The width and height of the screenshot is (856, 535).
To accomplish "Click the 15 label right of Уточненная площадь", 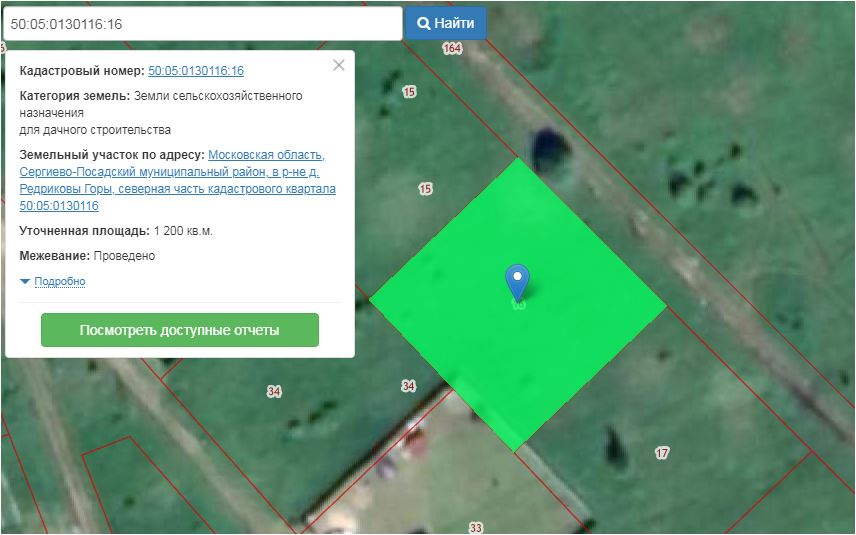I will (425, 189).
